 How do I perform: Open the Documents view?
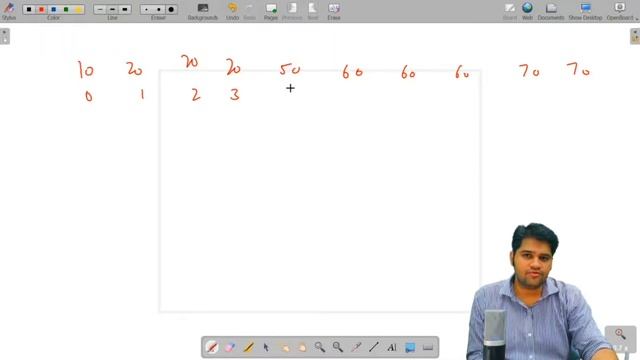551,11
